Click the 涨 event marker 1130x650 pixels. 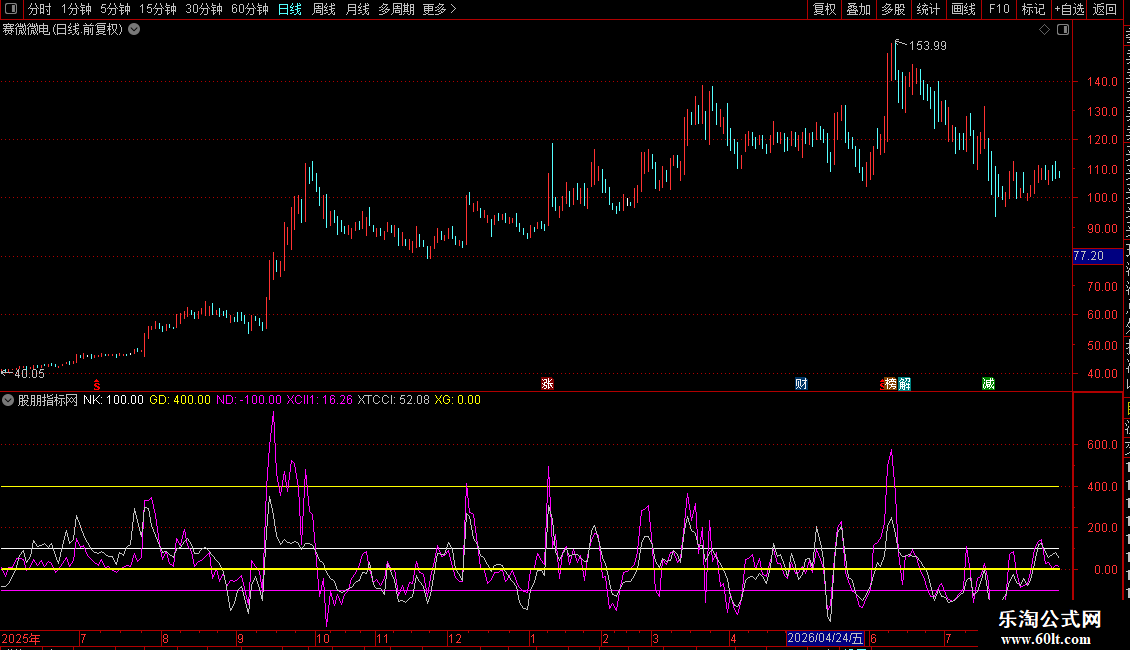548,384
